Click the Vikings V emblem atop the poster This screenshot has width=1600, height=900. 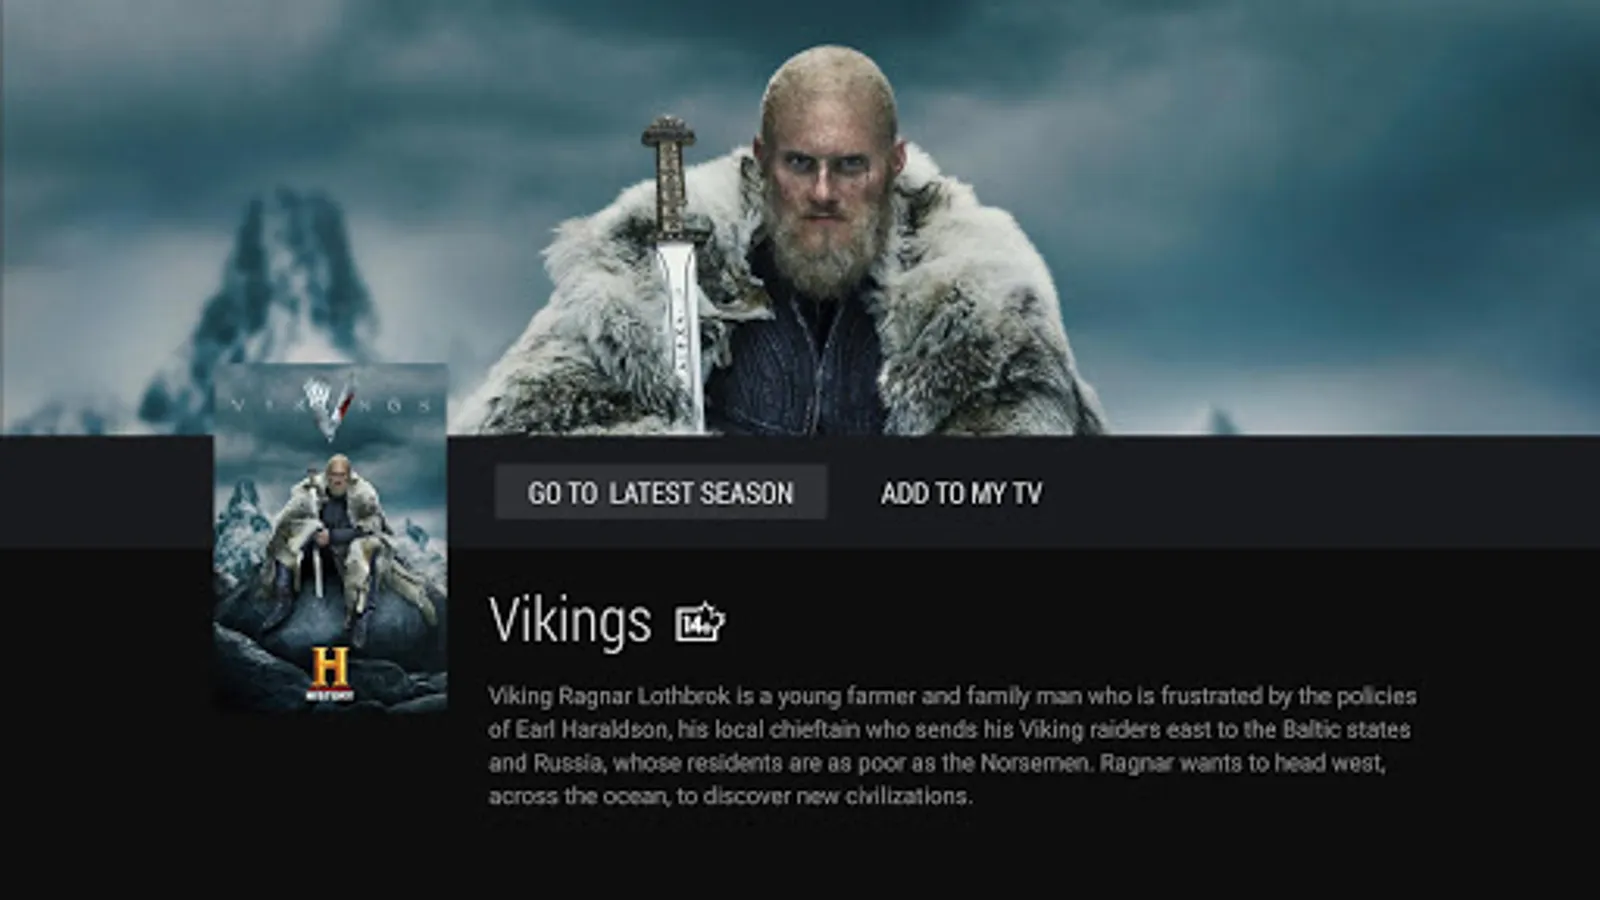click(x=330, y=407)
